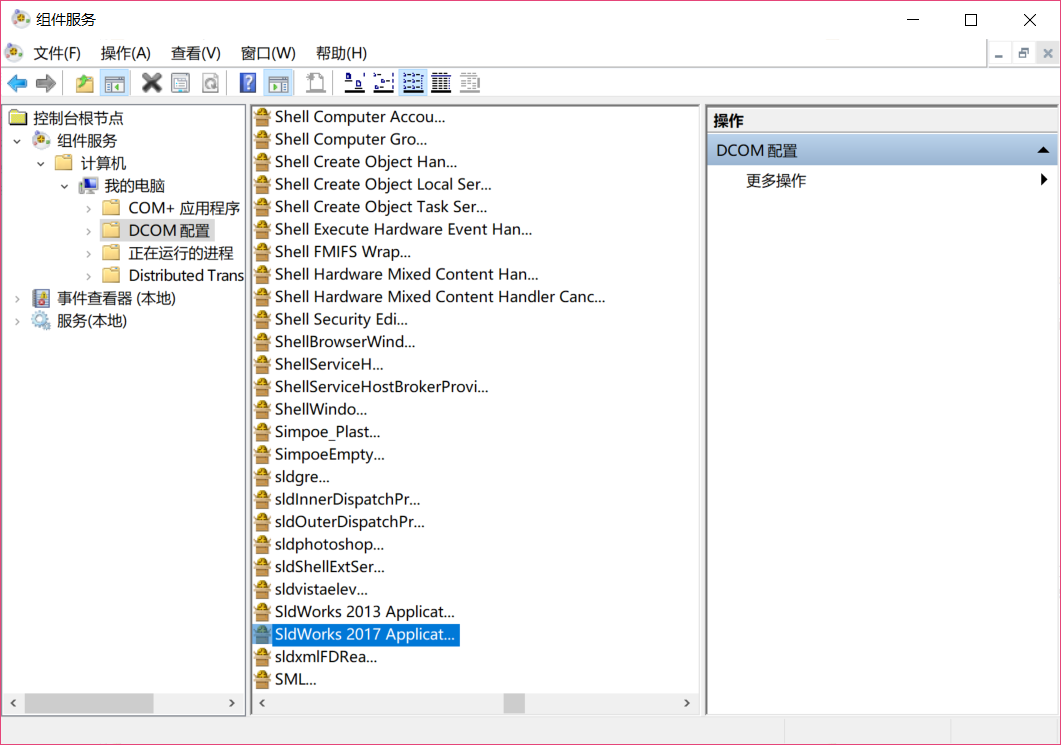Restore the inner MMC child window
1061x745 pixels.
pyautogui.click(x=1023, y=53)
